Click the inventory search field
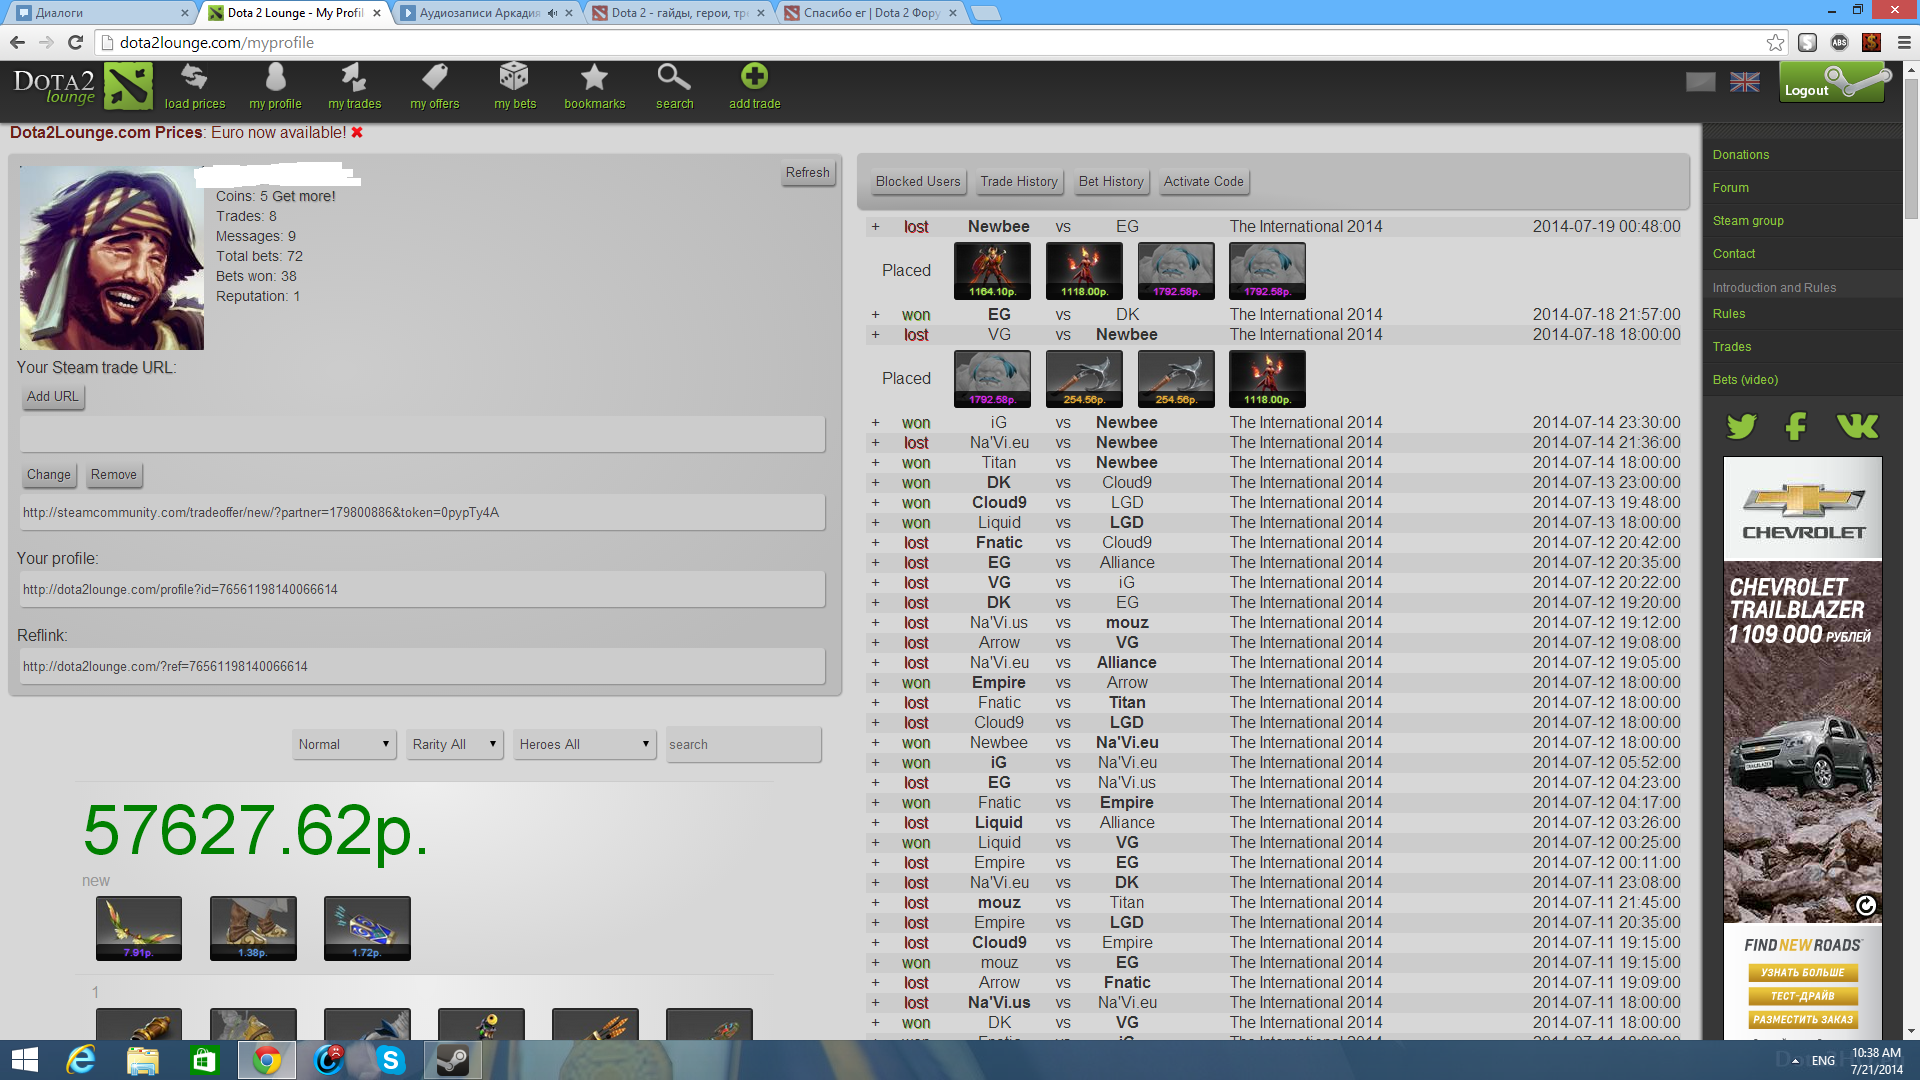The width and height of the screenshot is (1920, 1080). point(743,744)
